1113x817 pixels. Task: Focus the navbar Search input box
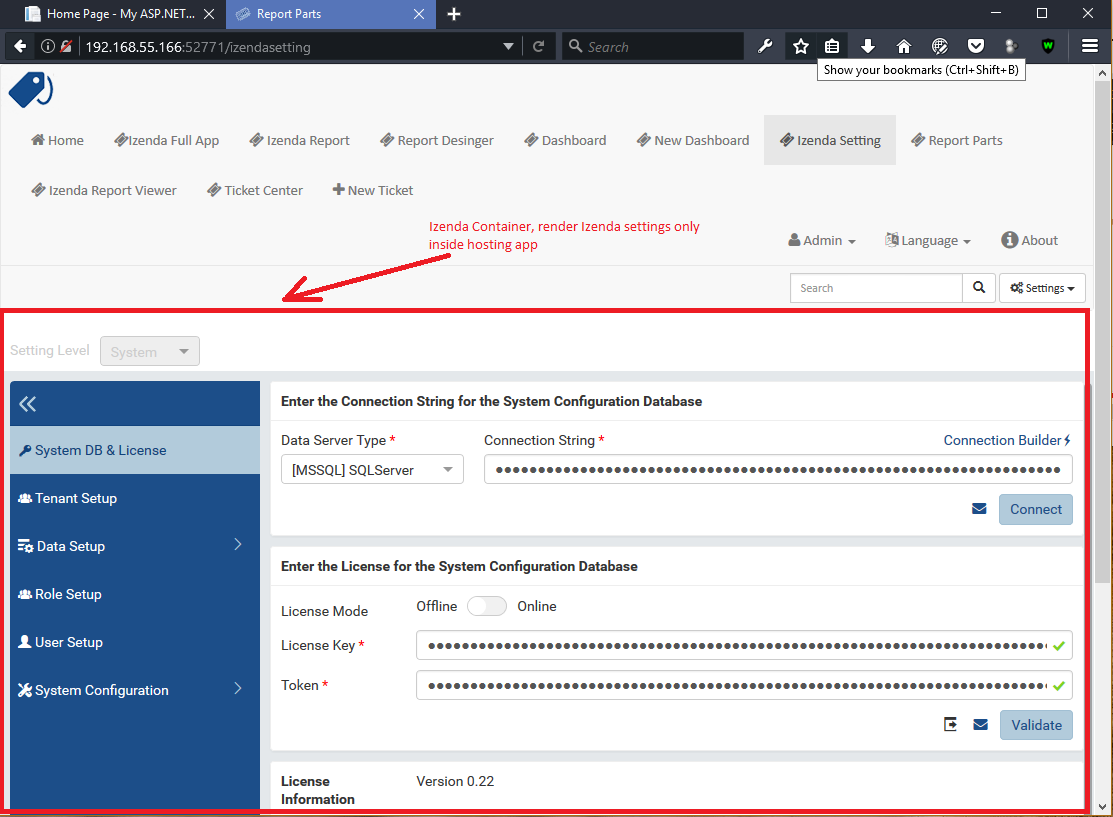(877, 287)
